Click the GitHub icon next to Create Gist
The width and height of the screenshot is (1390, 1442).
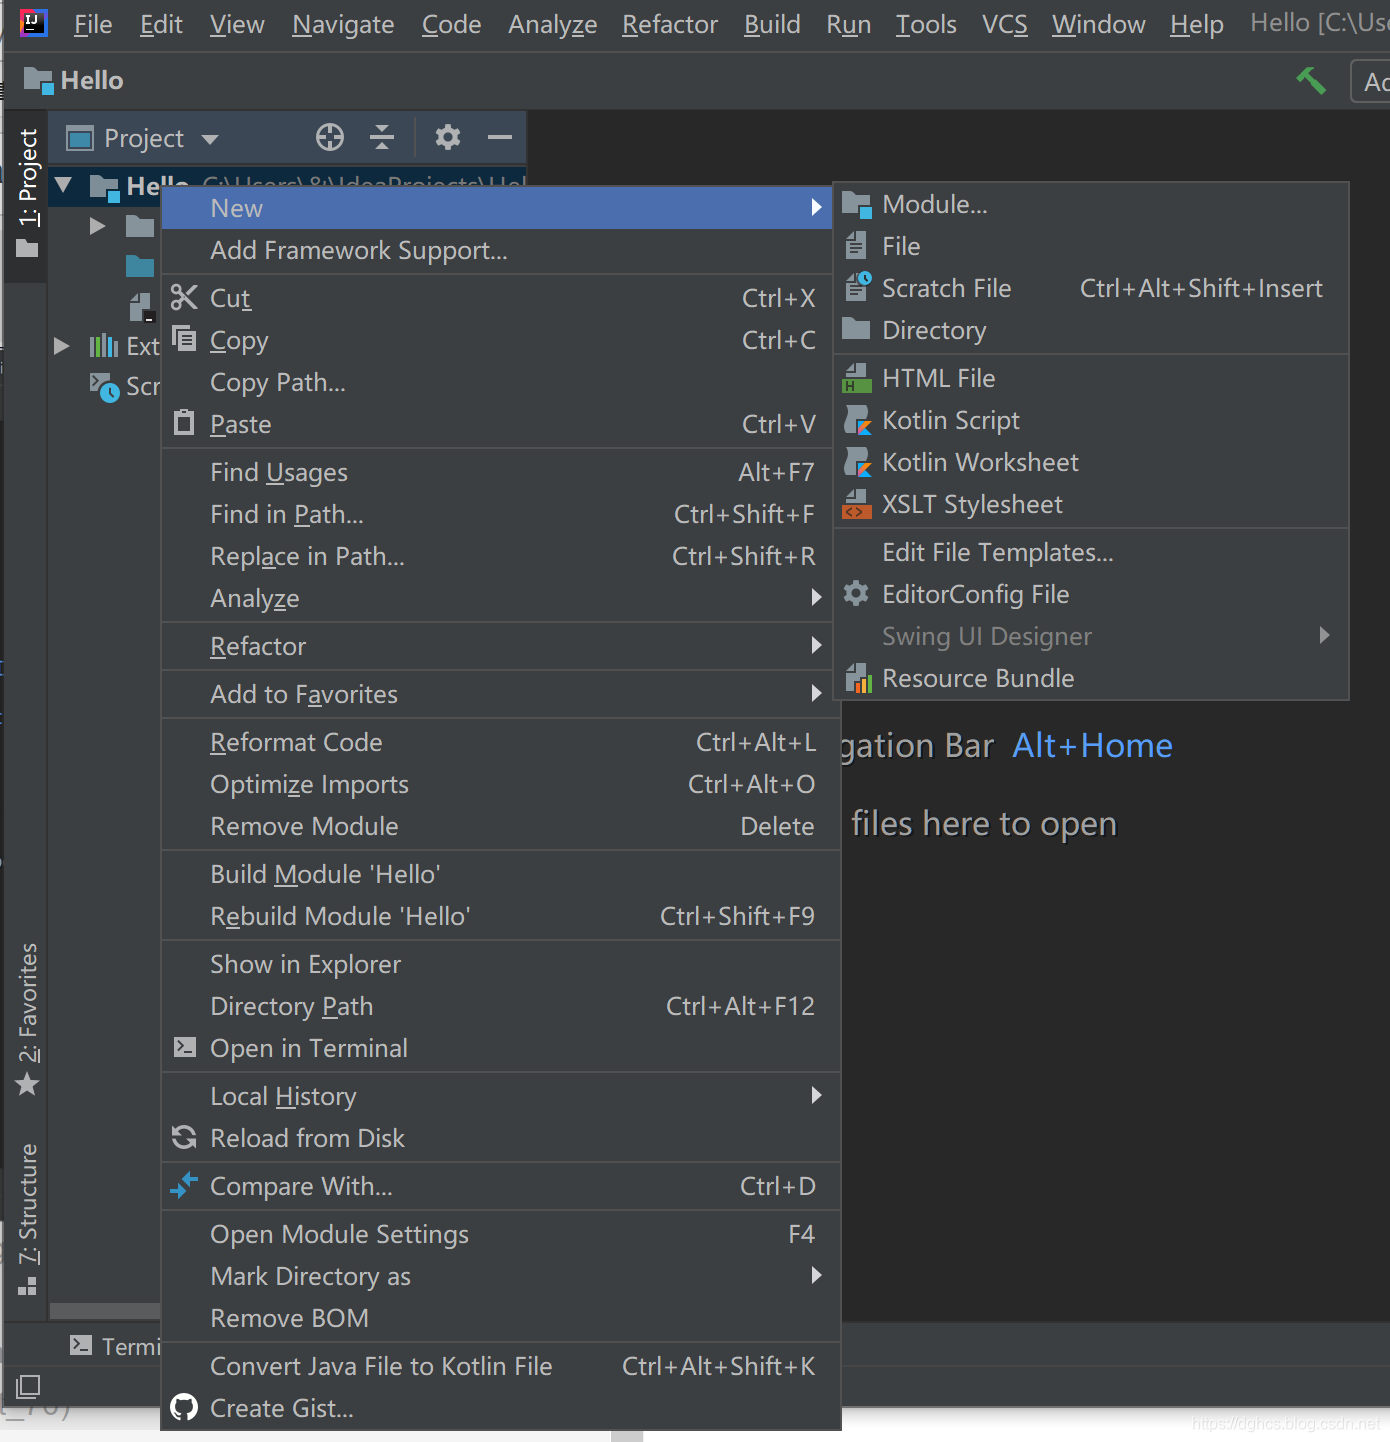point(184,1407)
